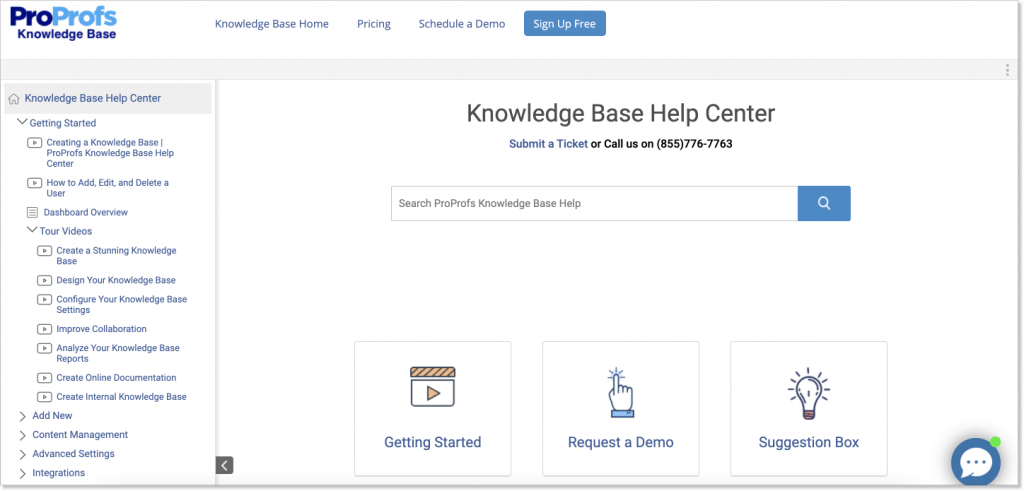Click video icon beside Create a Stunning Knowledge Base
Image resolution: width=1024 pixels, height=491 pixels.
click(x=44, y=251)
